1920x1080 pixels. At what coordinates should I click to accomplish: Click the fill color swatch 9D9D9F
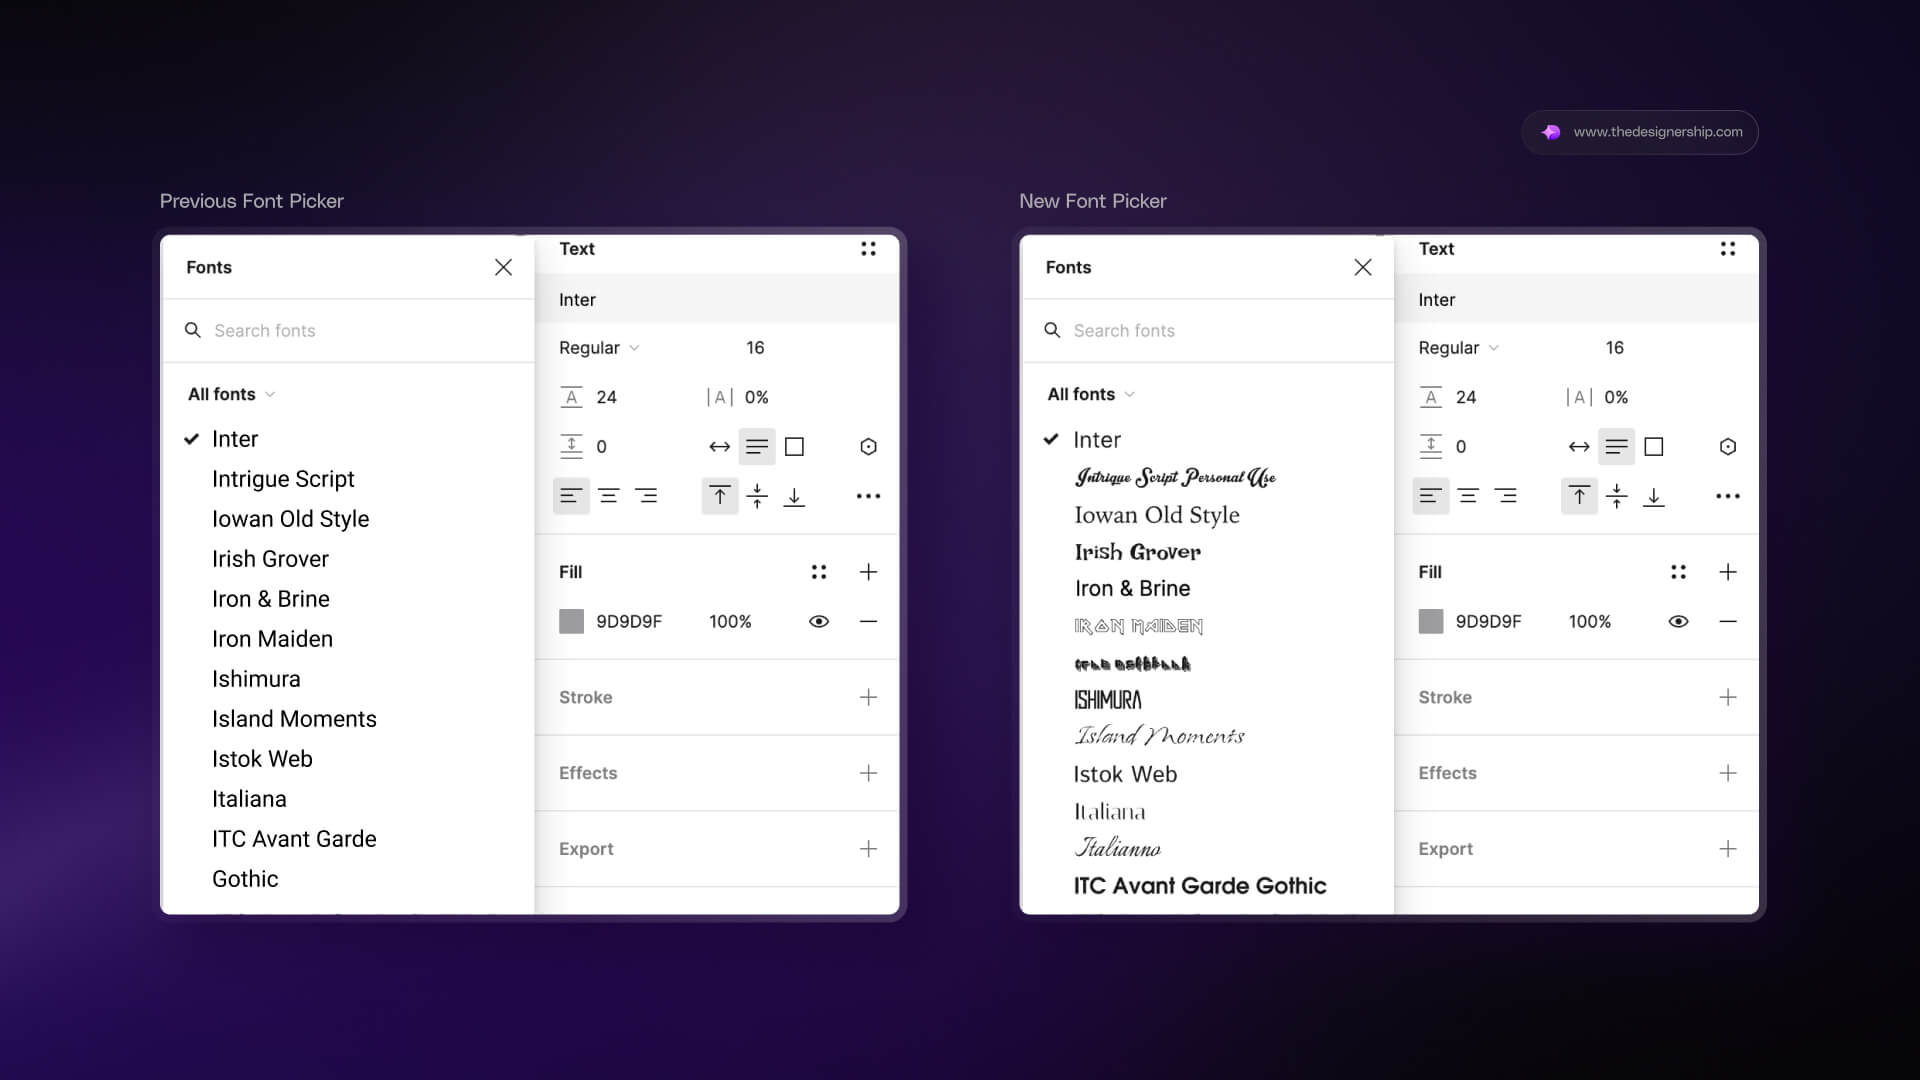570,621
